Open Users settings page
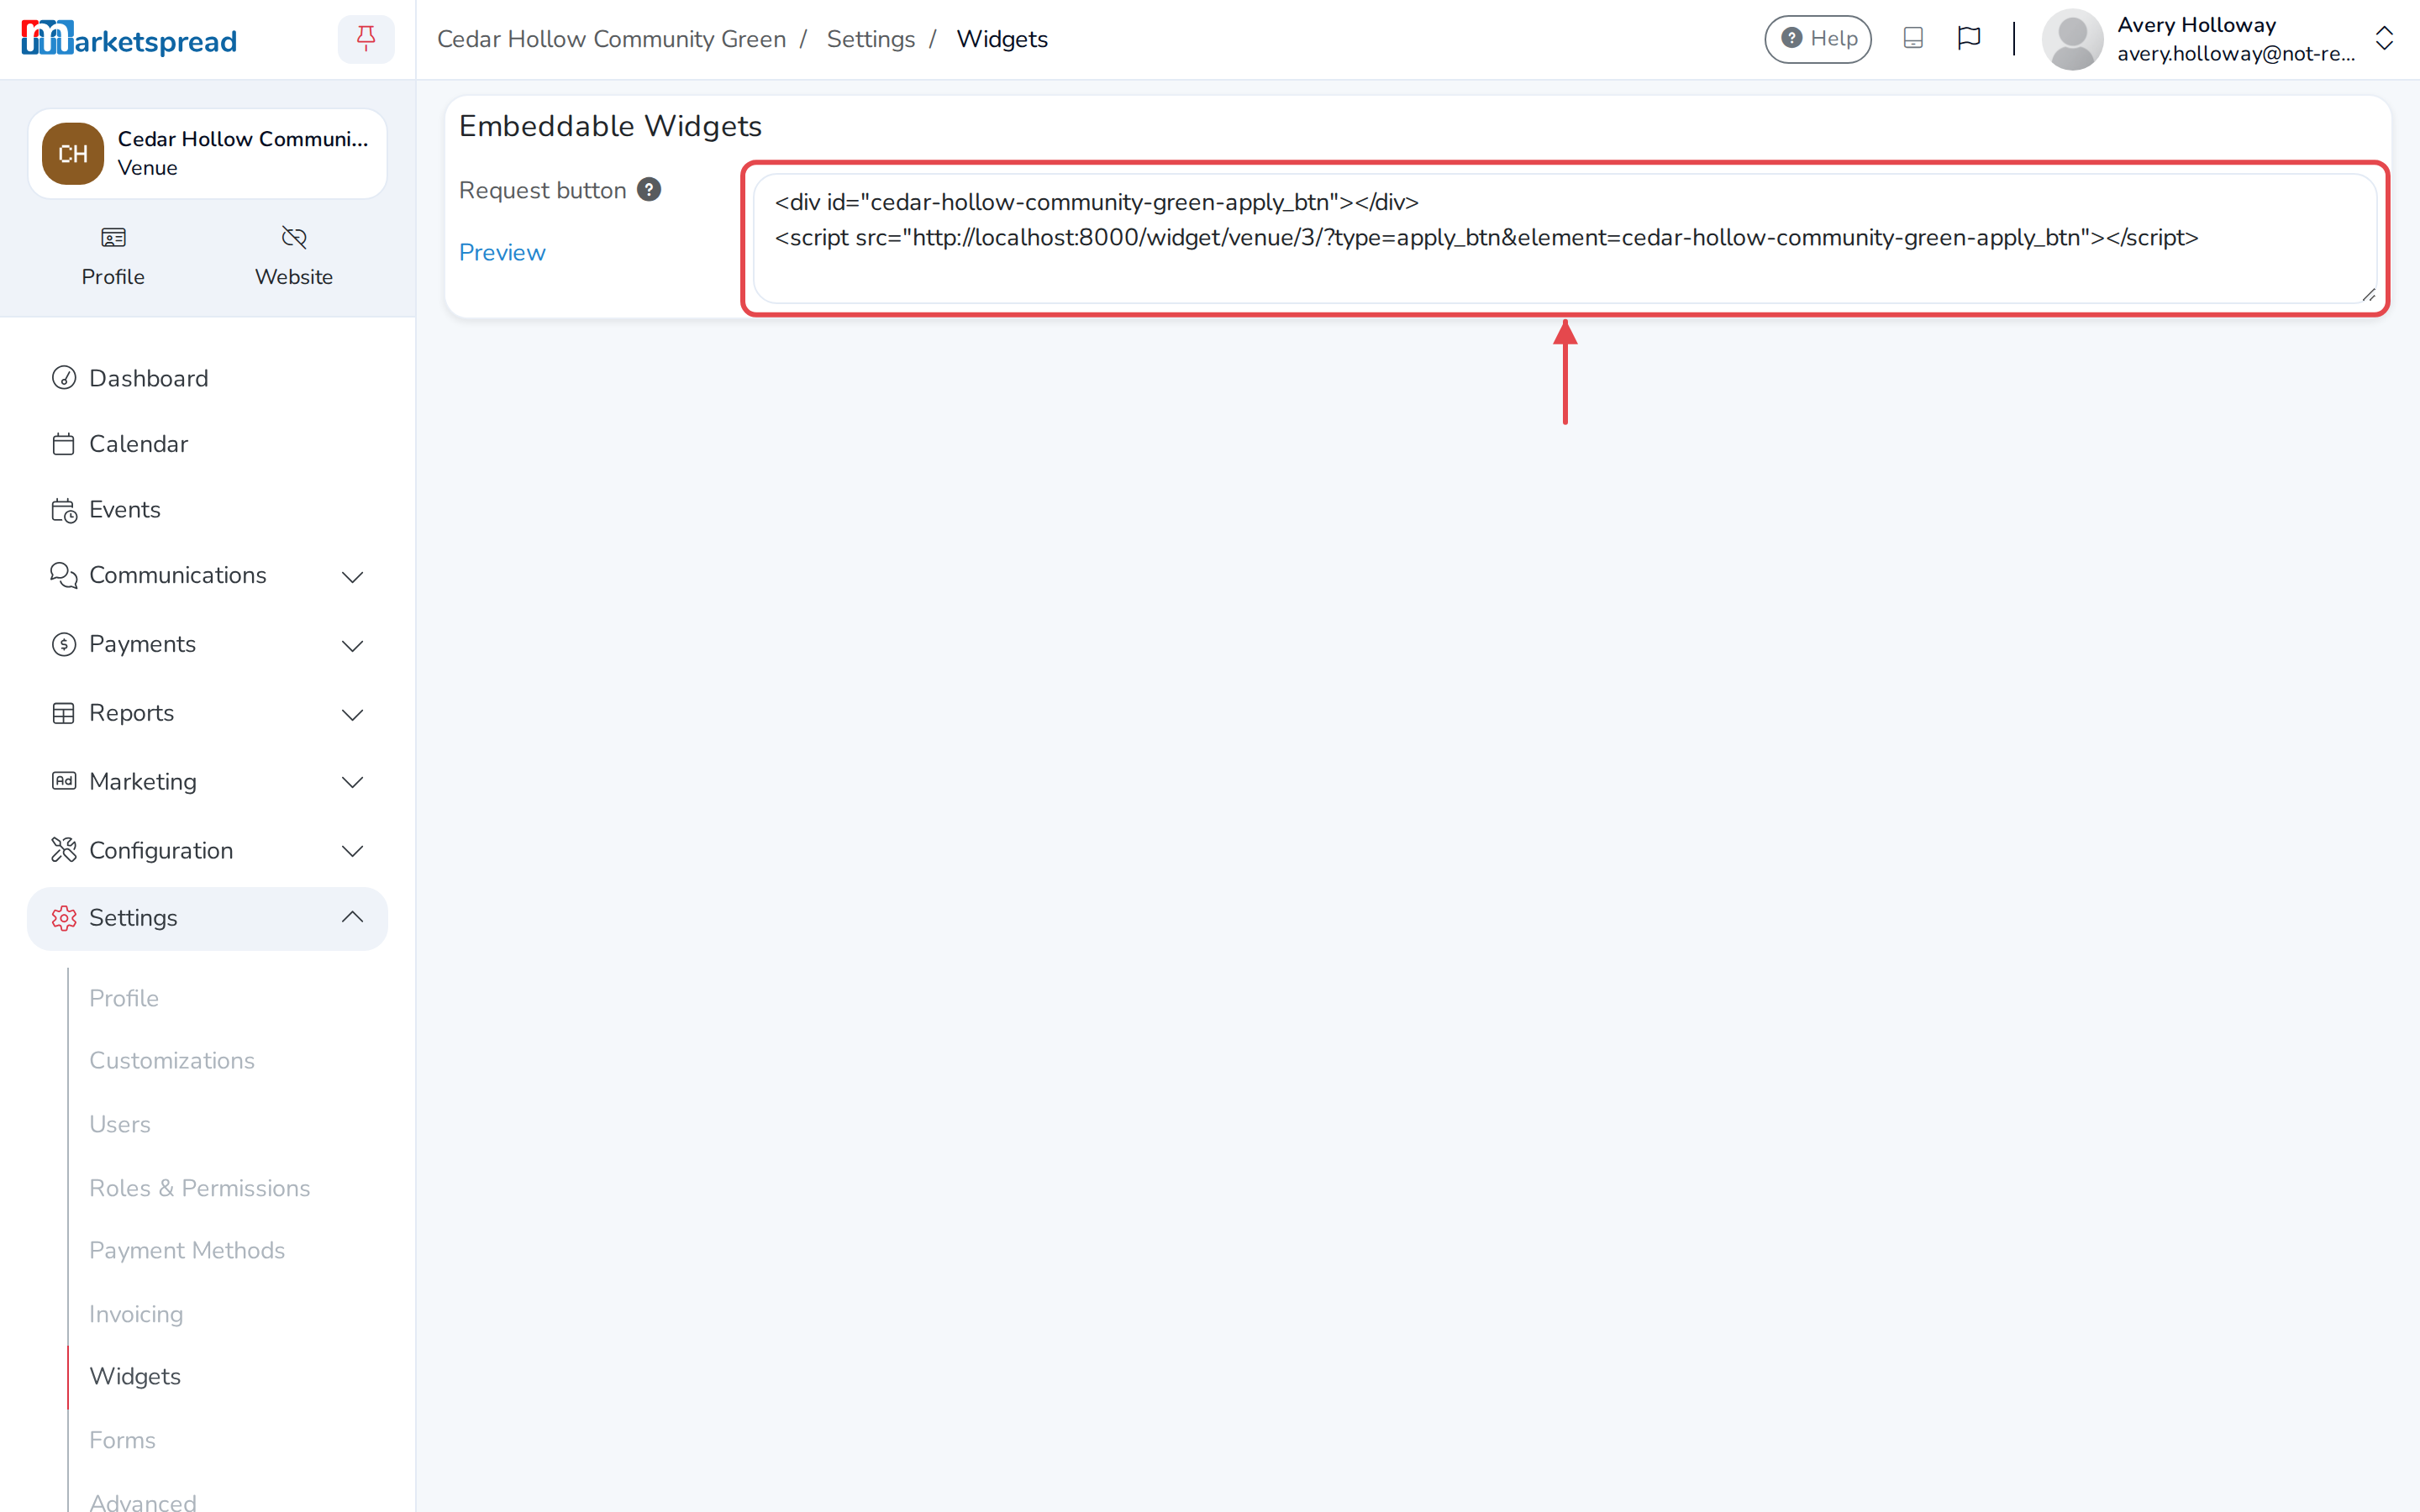 [x=120, y=1124]
